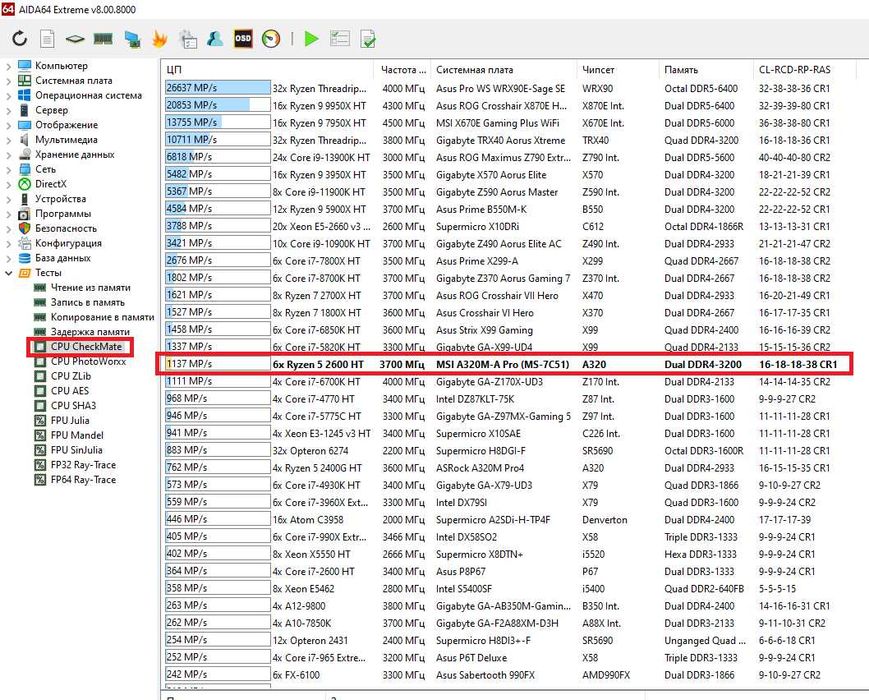Select the Запись в память test
869x700 pixels.
pos(88,302)
